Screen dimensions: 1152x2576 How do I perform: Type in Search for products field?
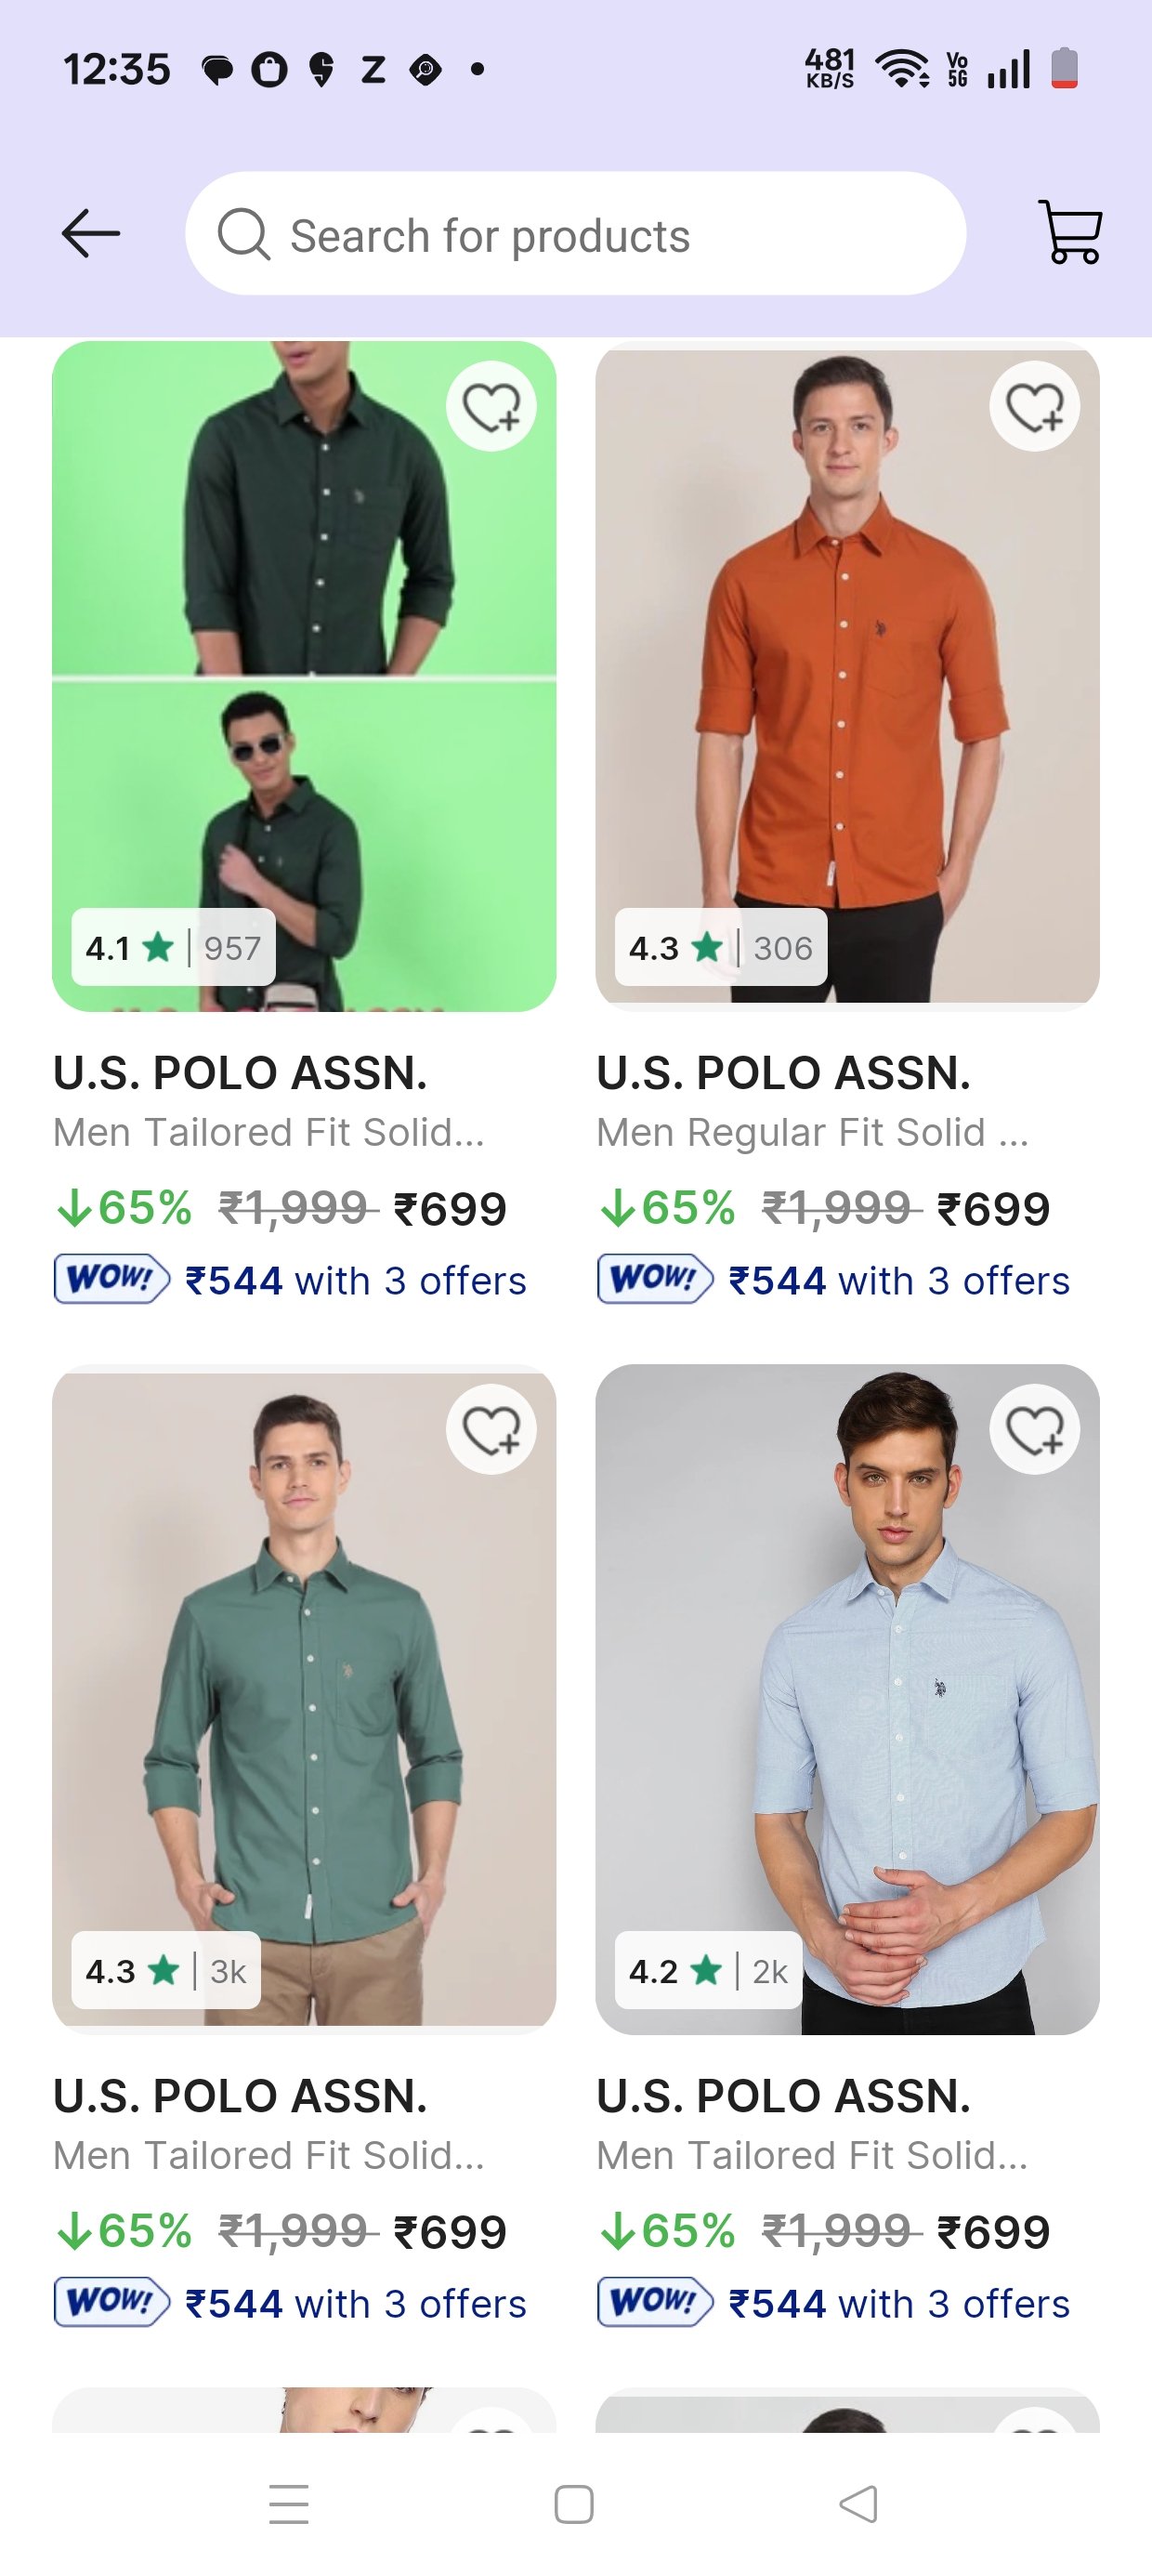point(600,235)
